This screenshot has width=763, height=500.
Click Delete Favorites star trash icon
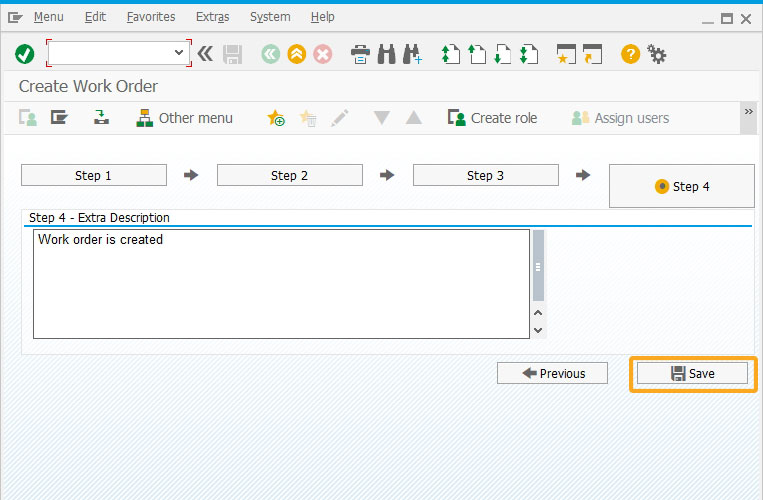coord(308,118)
